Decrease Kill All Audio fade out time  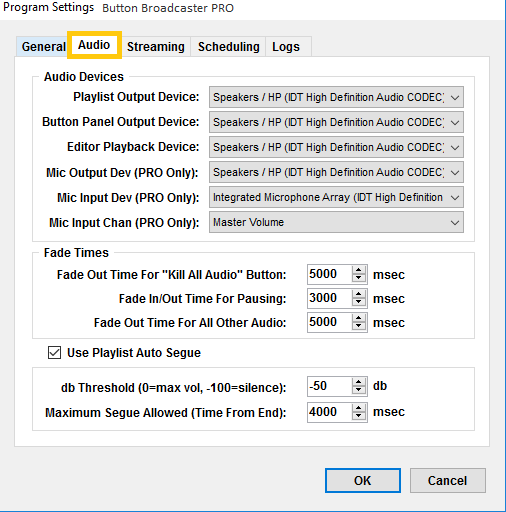[x=359, y=278]
